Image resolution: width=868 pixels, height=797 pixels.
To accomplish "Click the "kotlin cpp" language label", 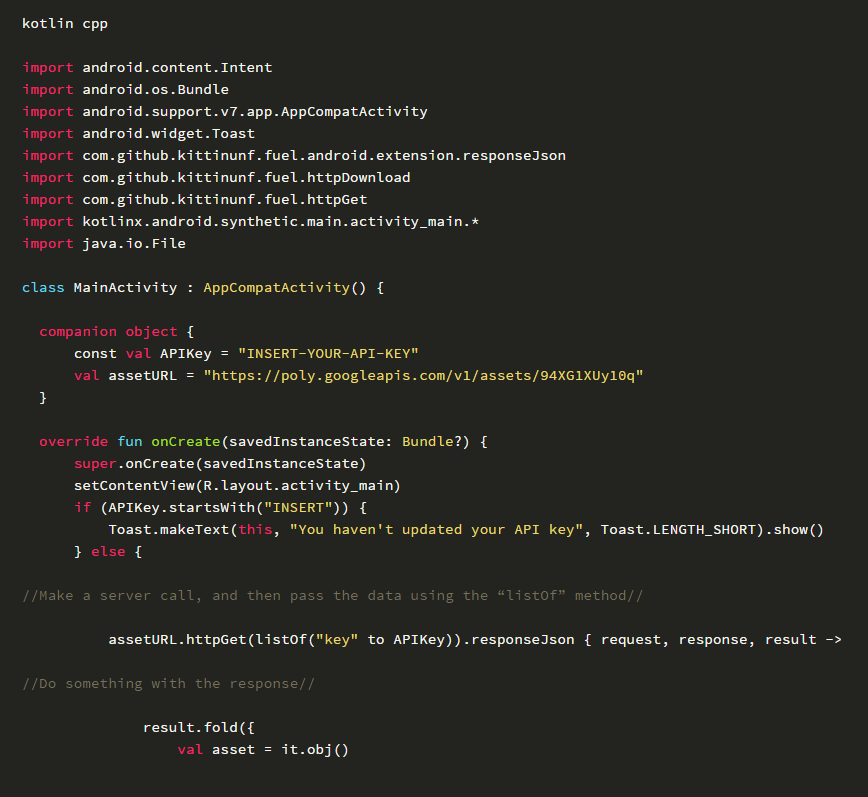I will click(65, 23).
